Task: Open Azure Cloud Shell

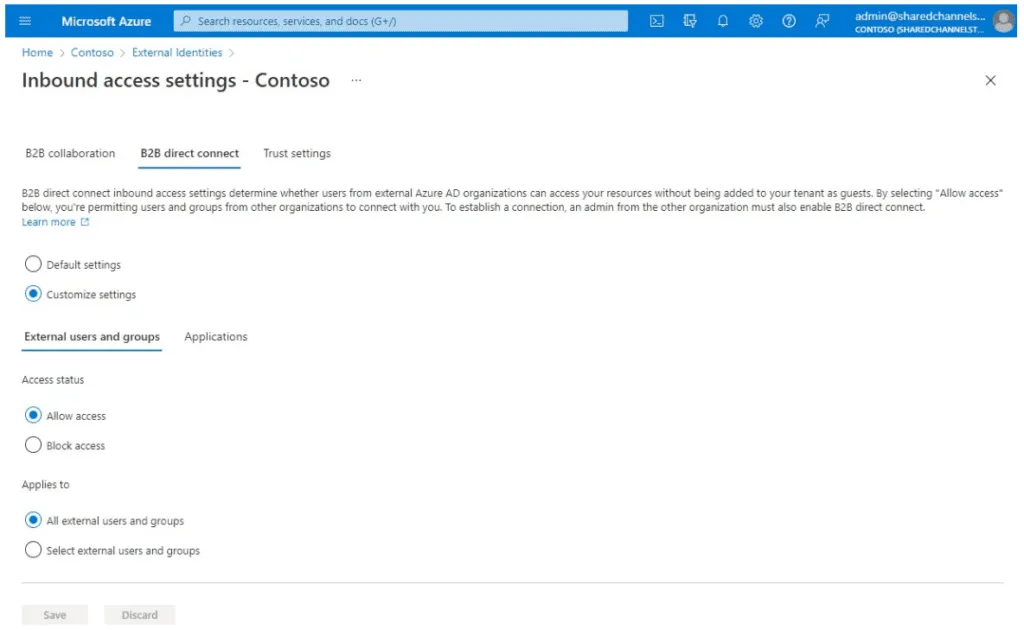Action: (x=657, y=20)
